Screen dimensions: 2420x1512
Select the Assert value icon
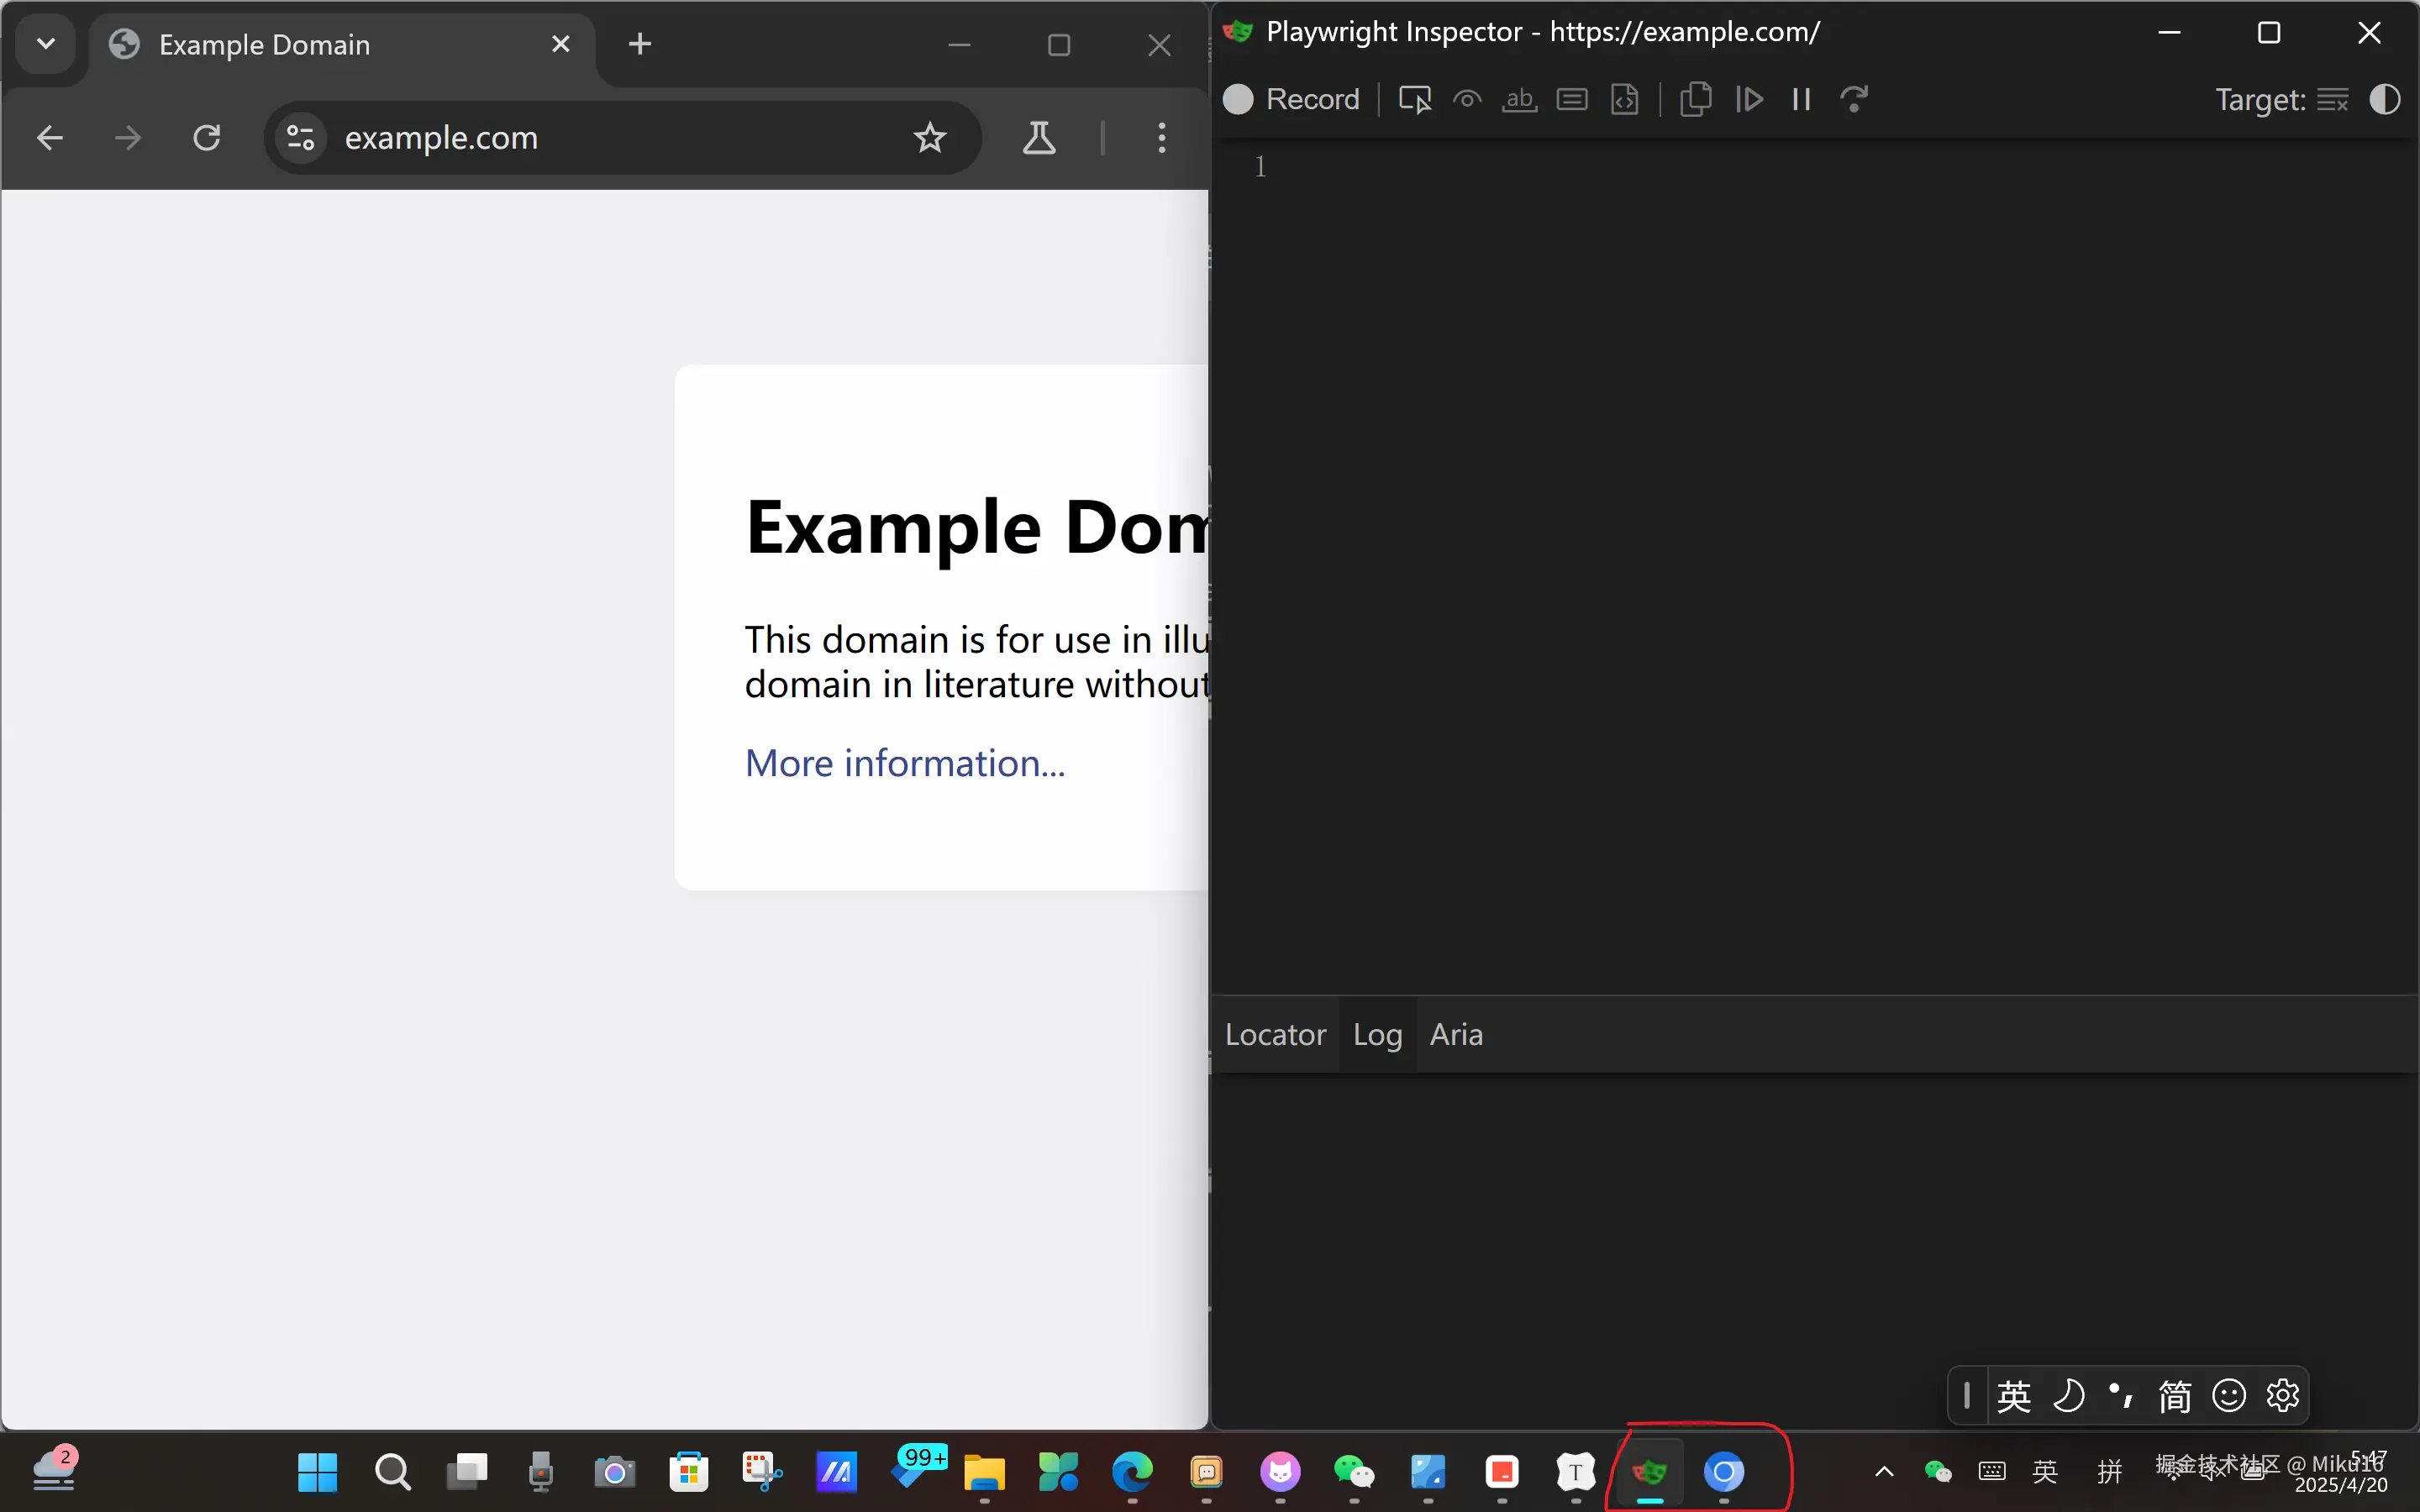[x=1572, y=99]
